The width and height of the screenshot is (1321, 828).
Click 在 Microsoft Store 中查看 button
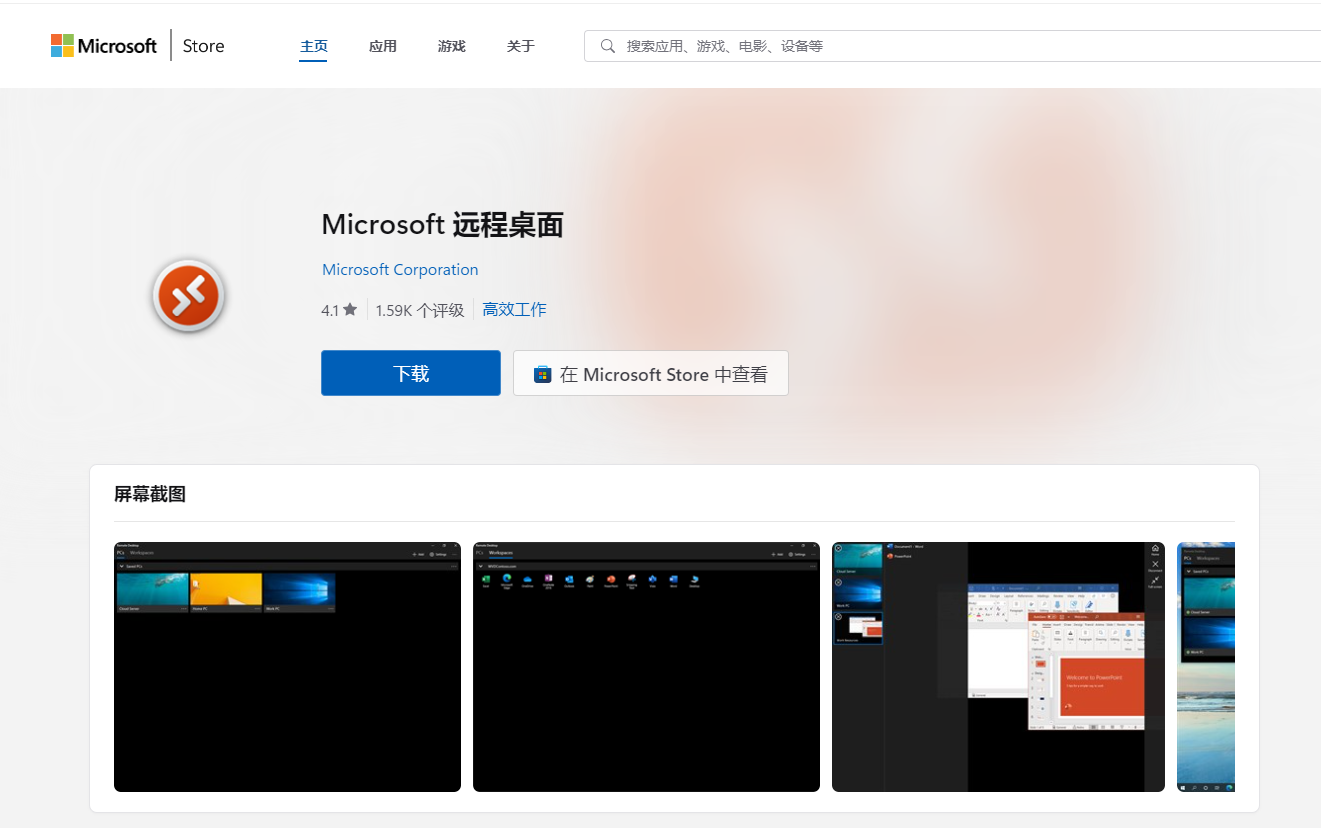coord(651,373)
